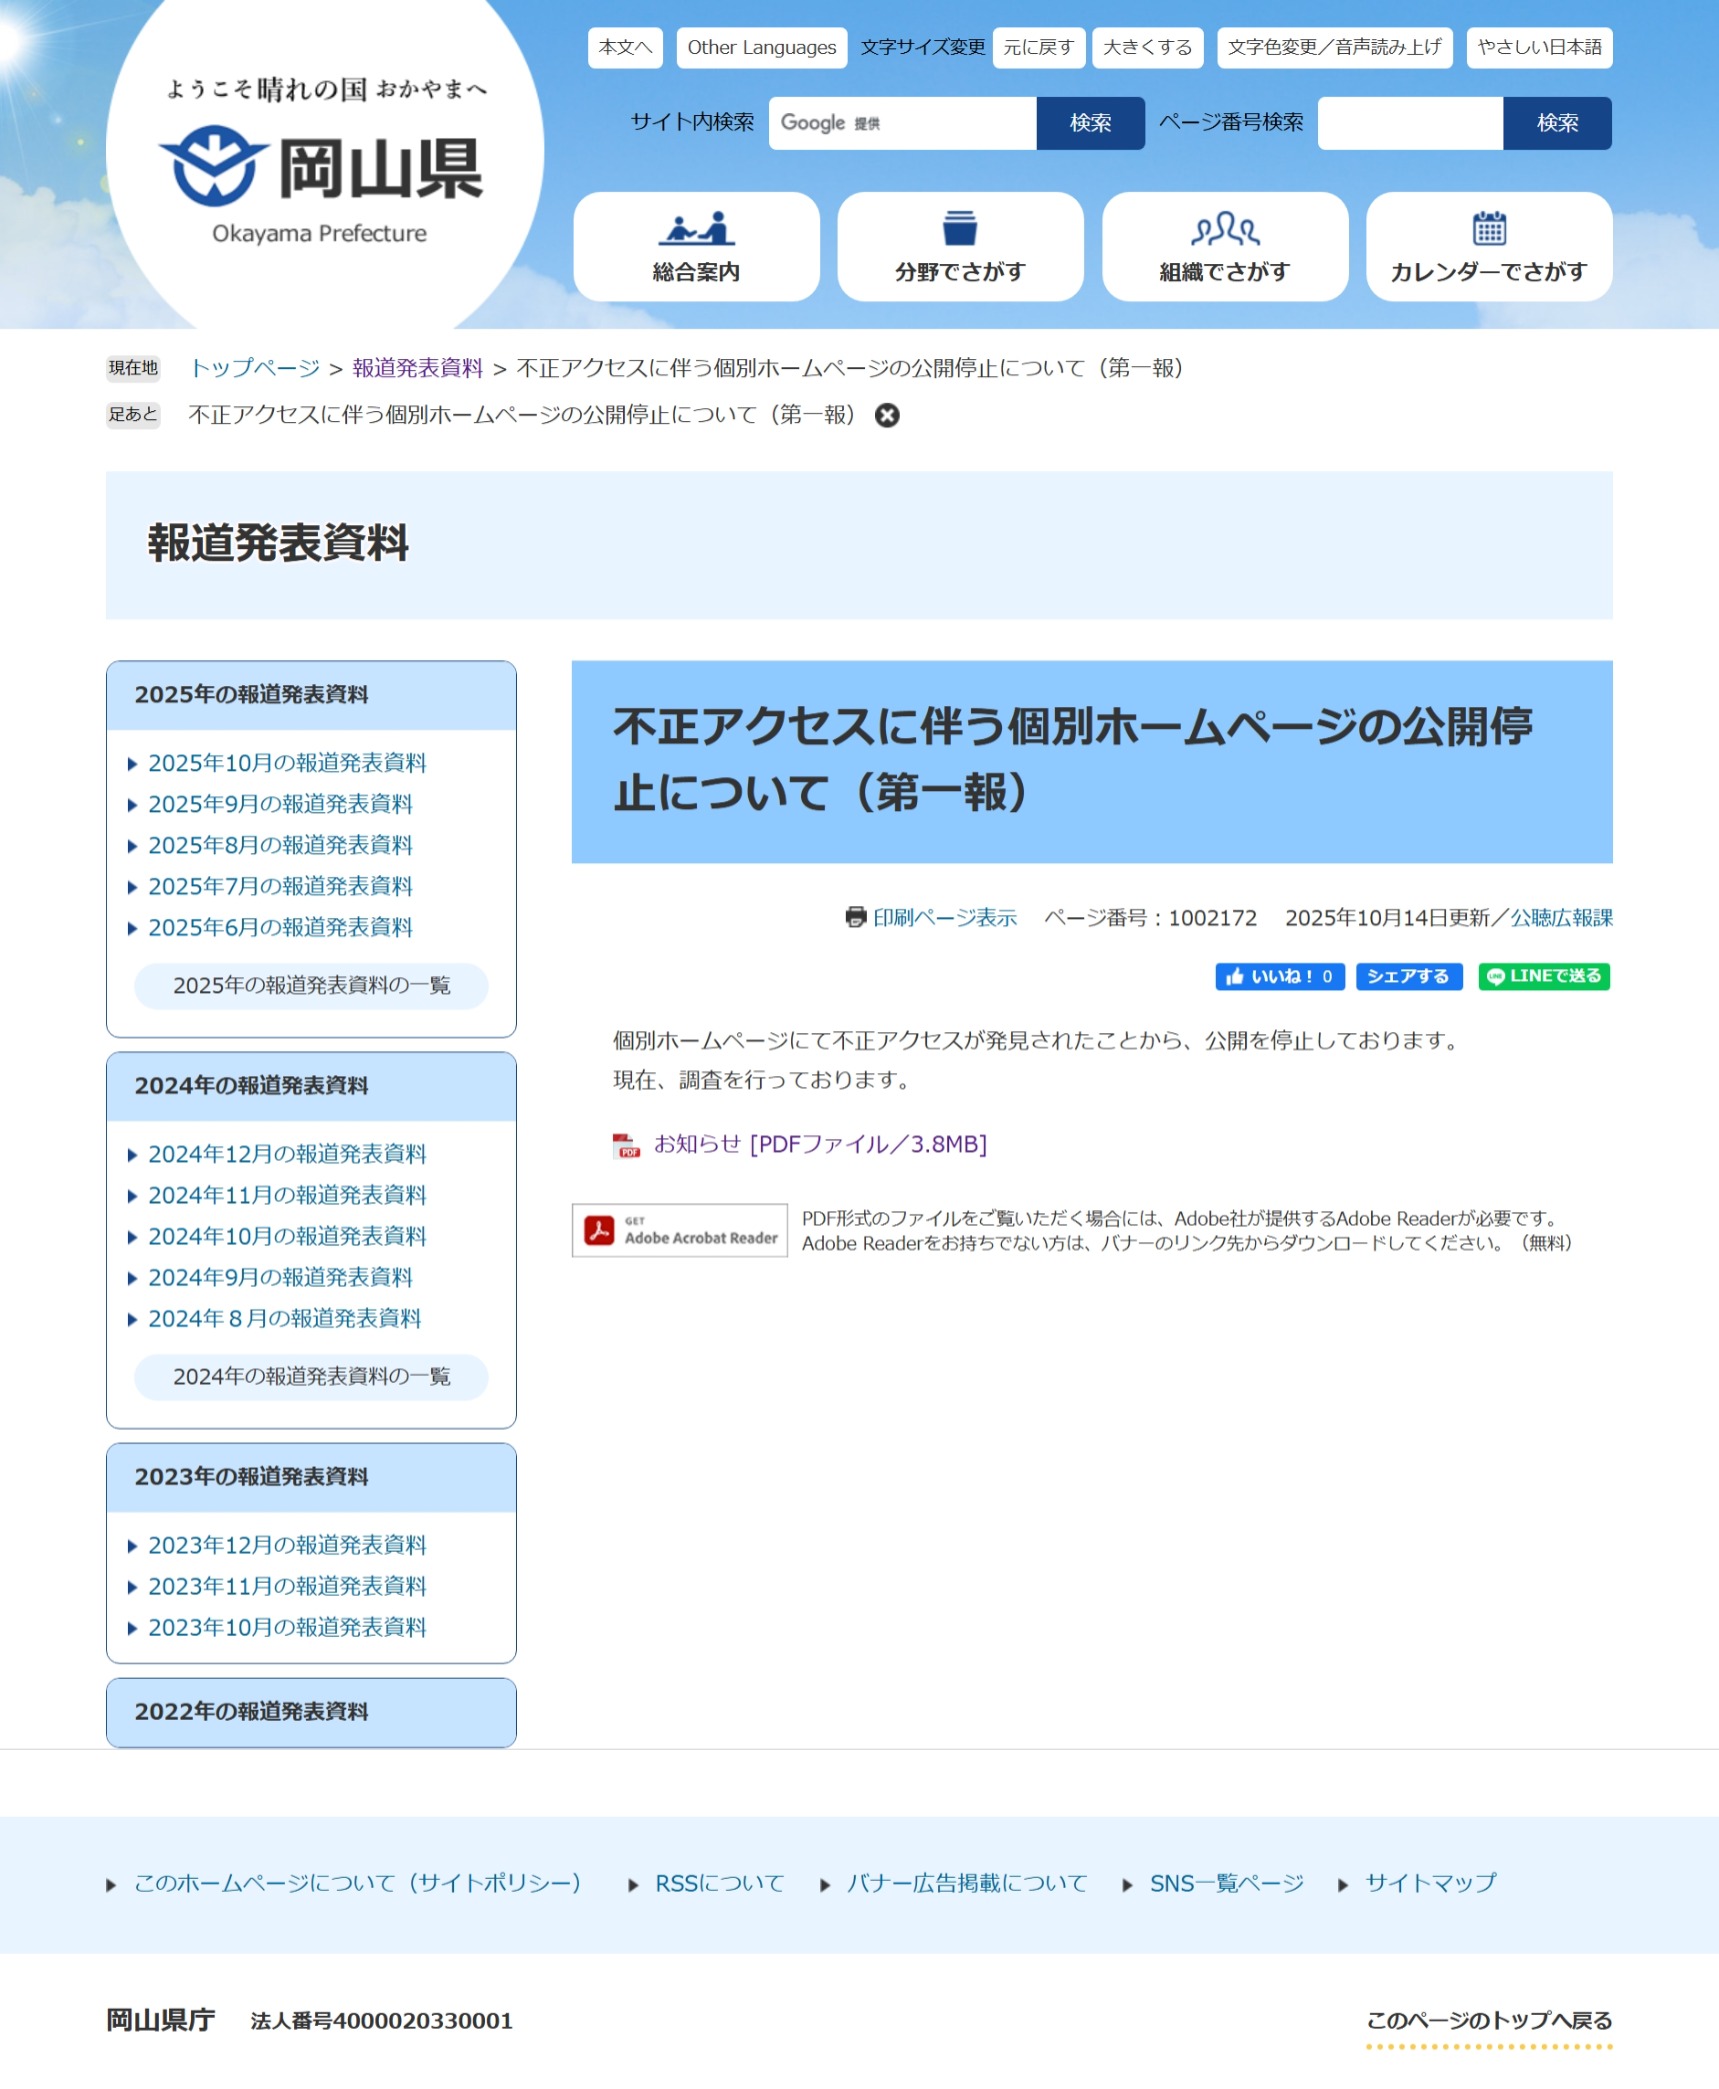Open 2025年10月の報道発表資料 link
Screen dimensions: 1719x2089
point(287,763)
